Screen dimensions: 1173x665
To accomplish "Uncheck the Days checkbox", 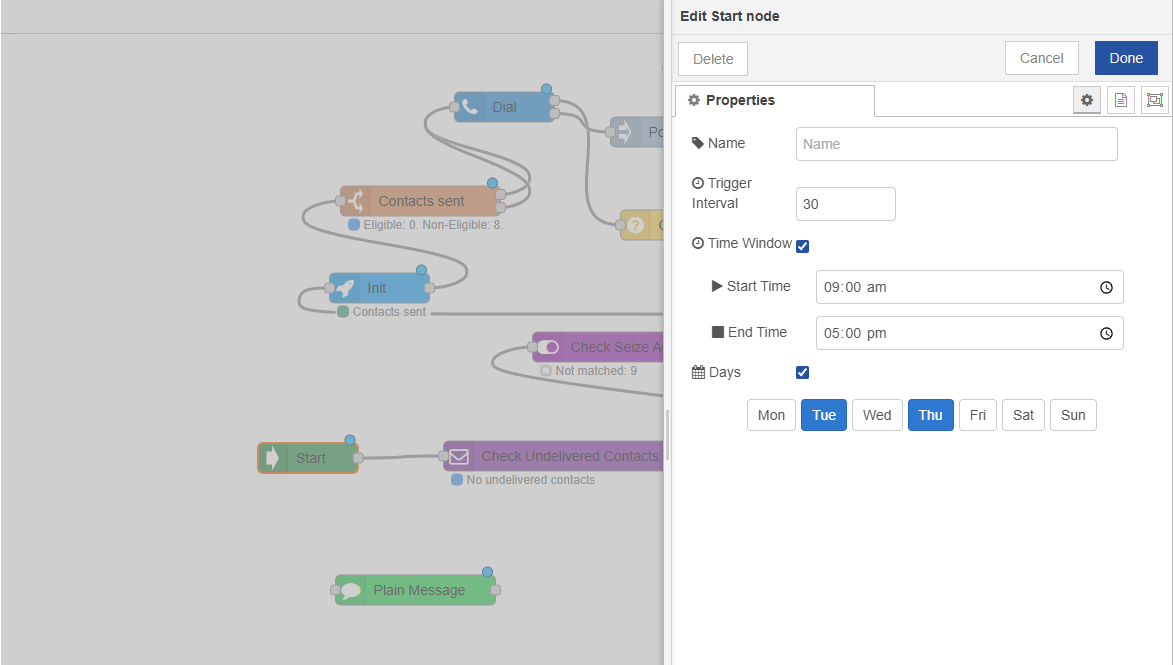I will pos(802,373).
